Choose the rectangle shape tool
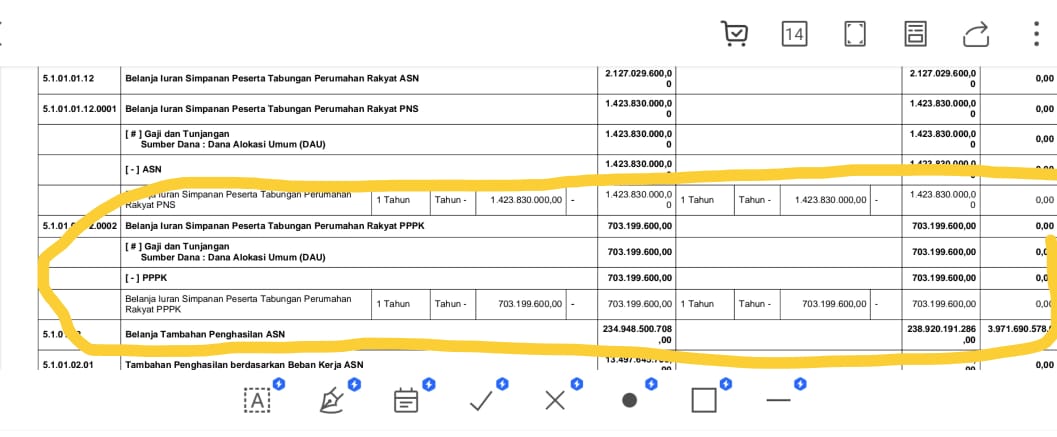 coord(704,401)
